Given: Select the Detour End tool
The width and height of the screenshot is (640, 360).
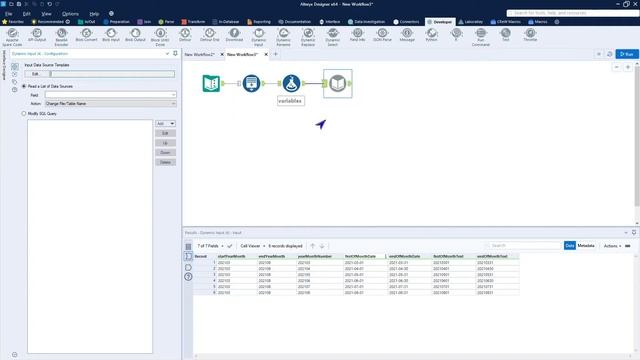Looking at the screenshot, I should click(209, 35).
